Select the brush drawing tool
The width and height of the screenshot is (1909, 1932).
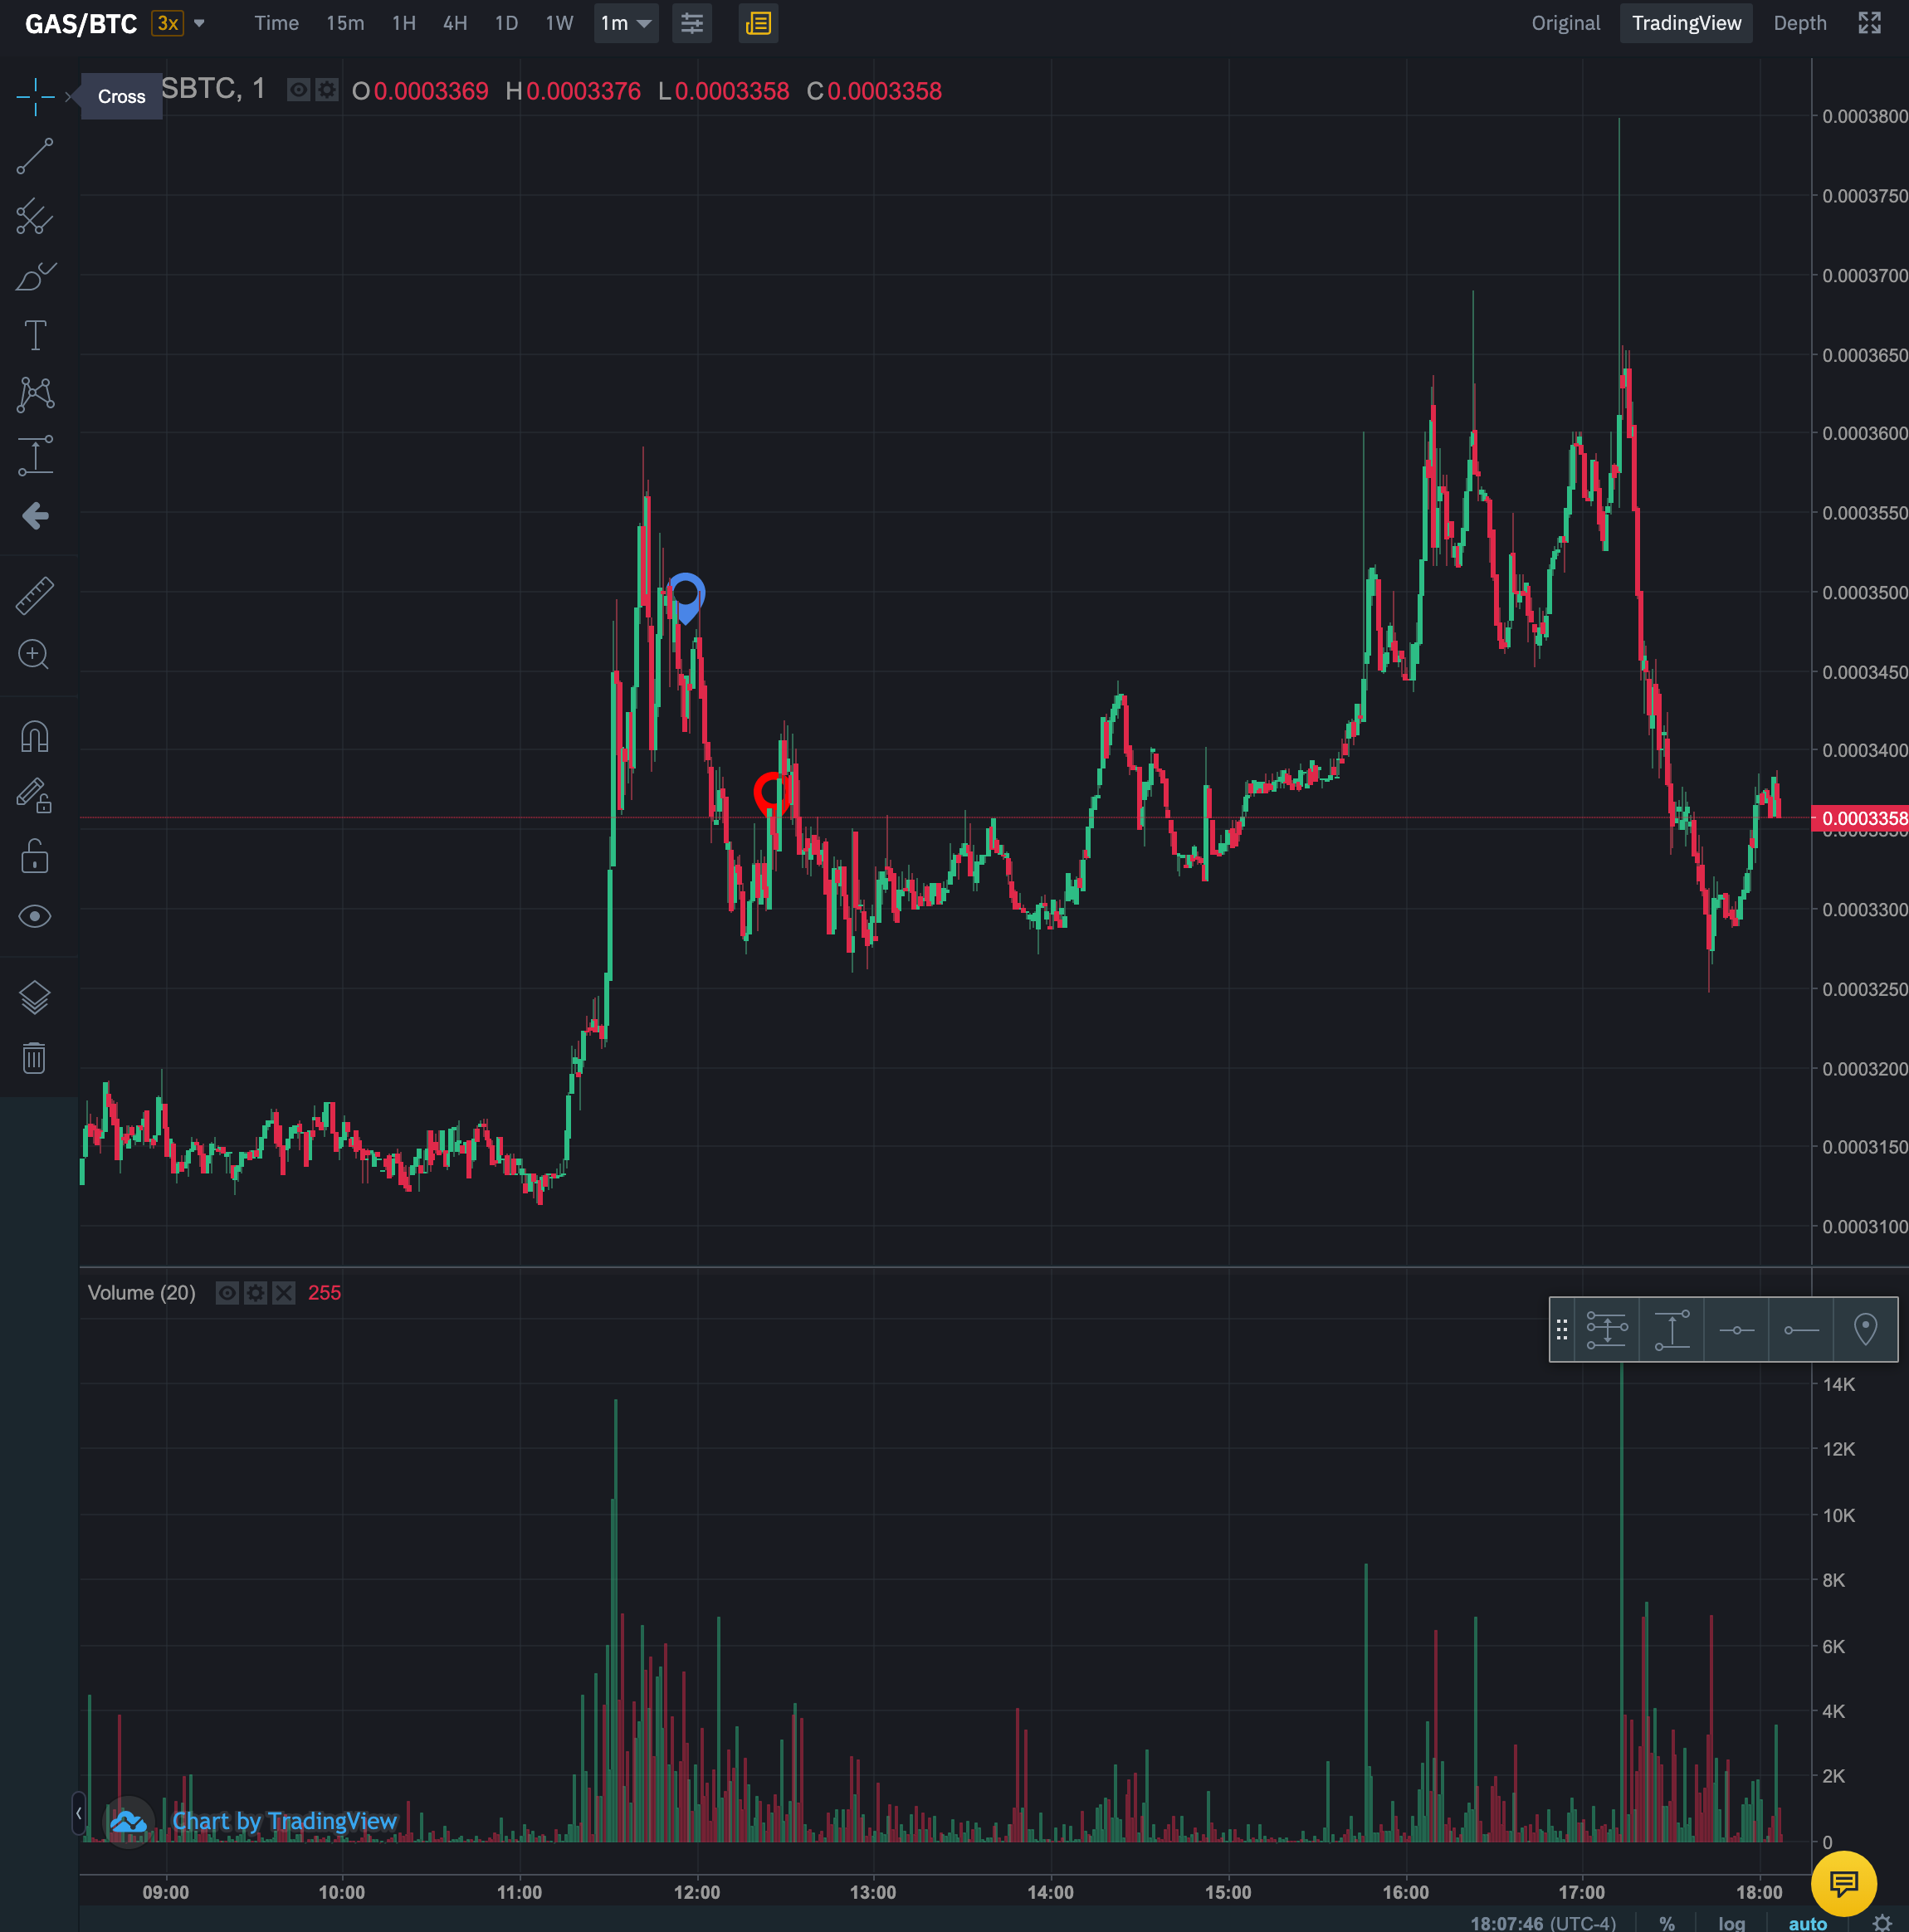[35, 277]
